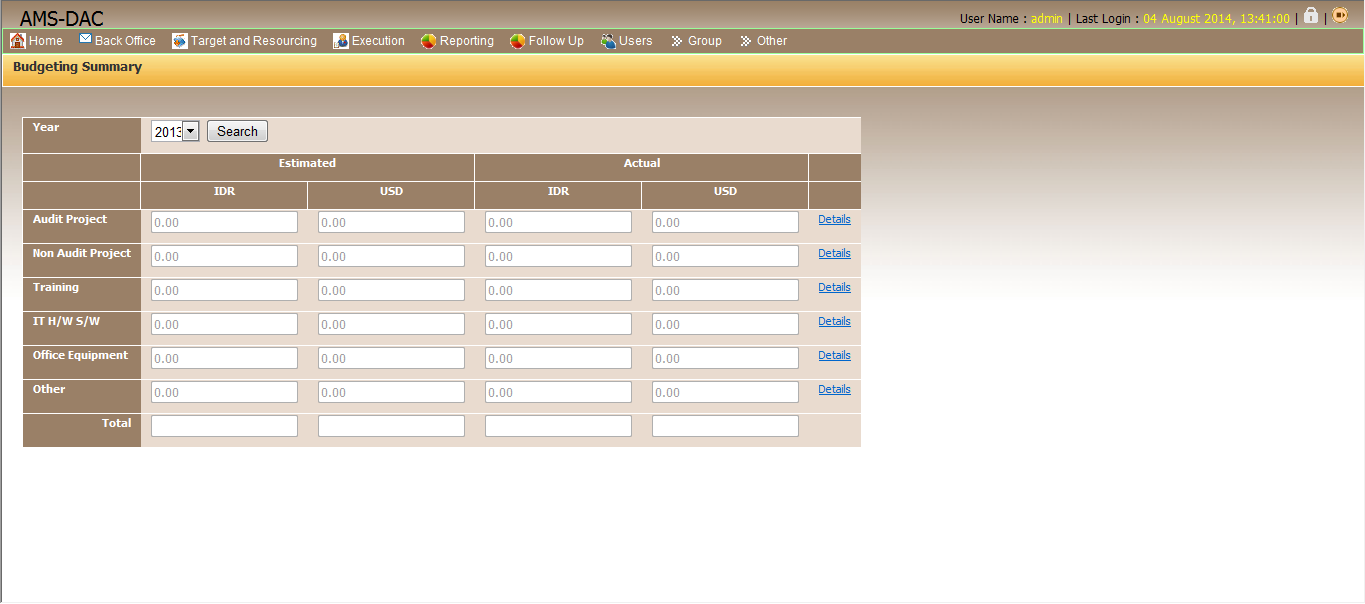Click the Total Estimated USD field
The width and height of the screenshot is (1365, 604).
(391, 426)
